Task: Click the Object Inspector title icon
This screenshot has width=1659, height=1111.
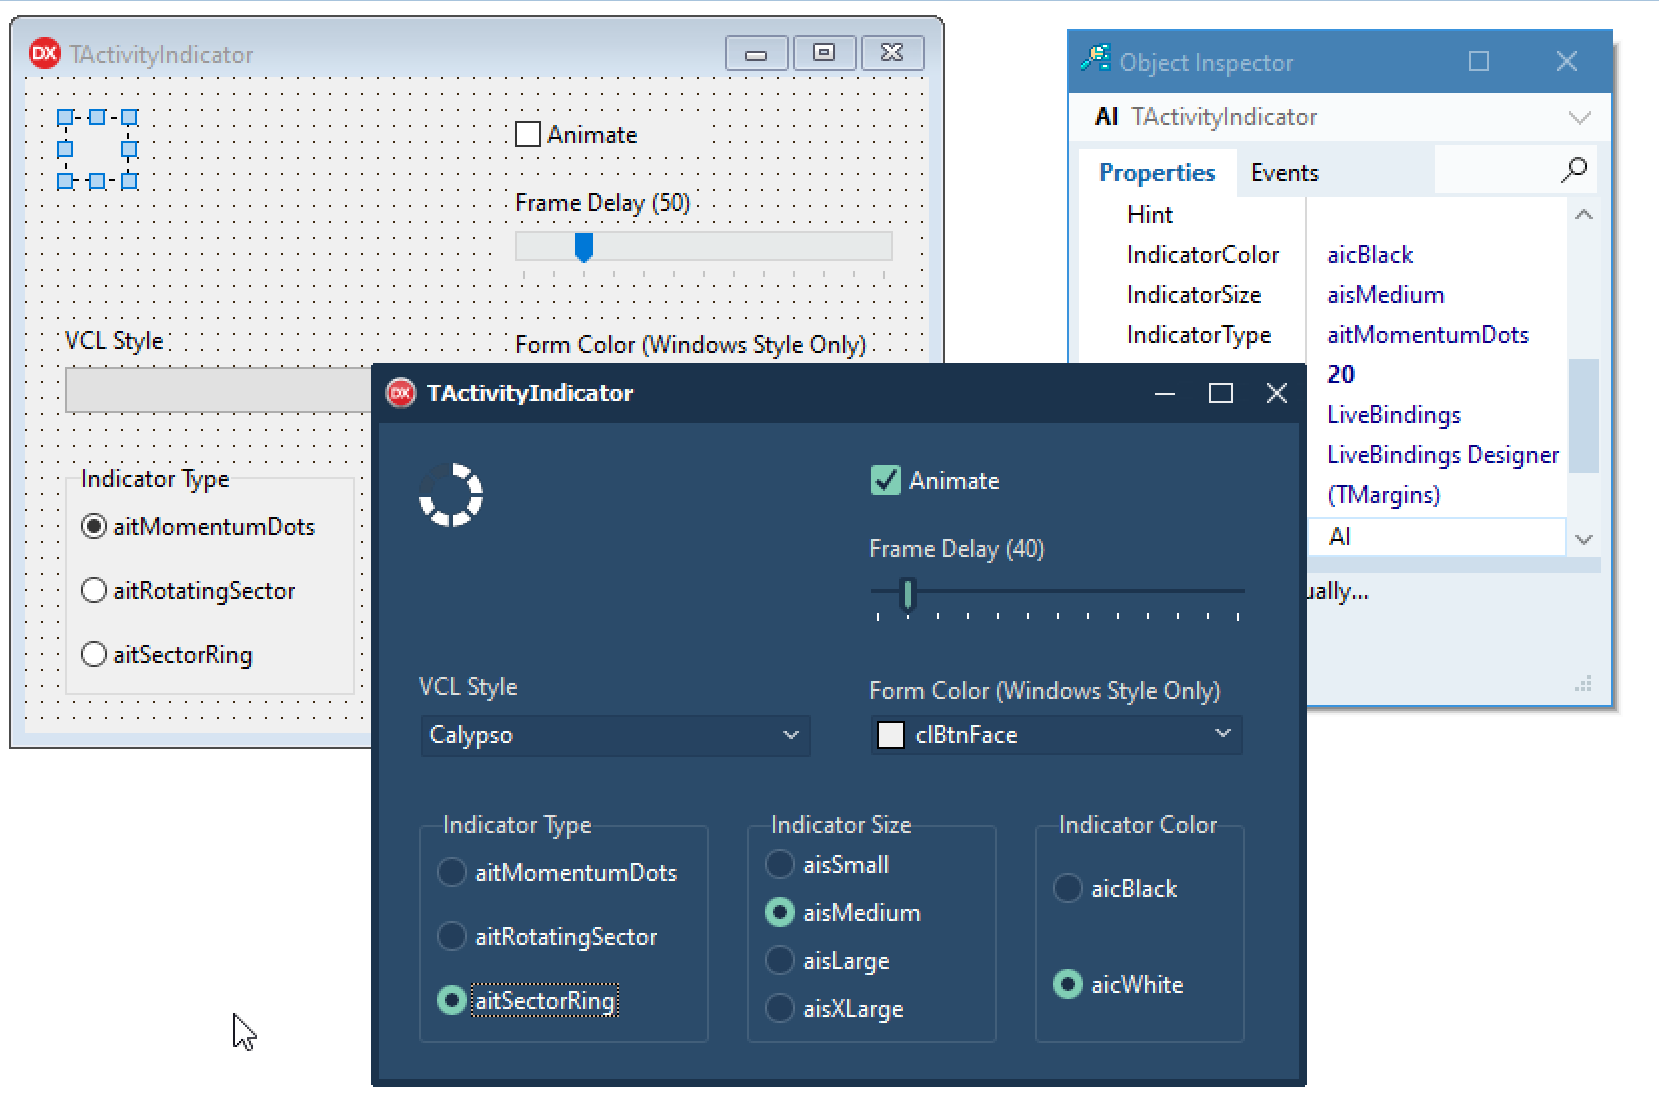Action: (x=1096, y=59)
